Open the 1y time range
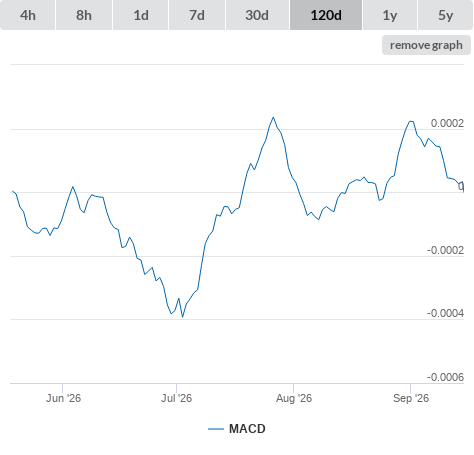 pyautogui.click(x=390, y=15)
